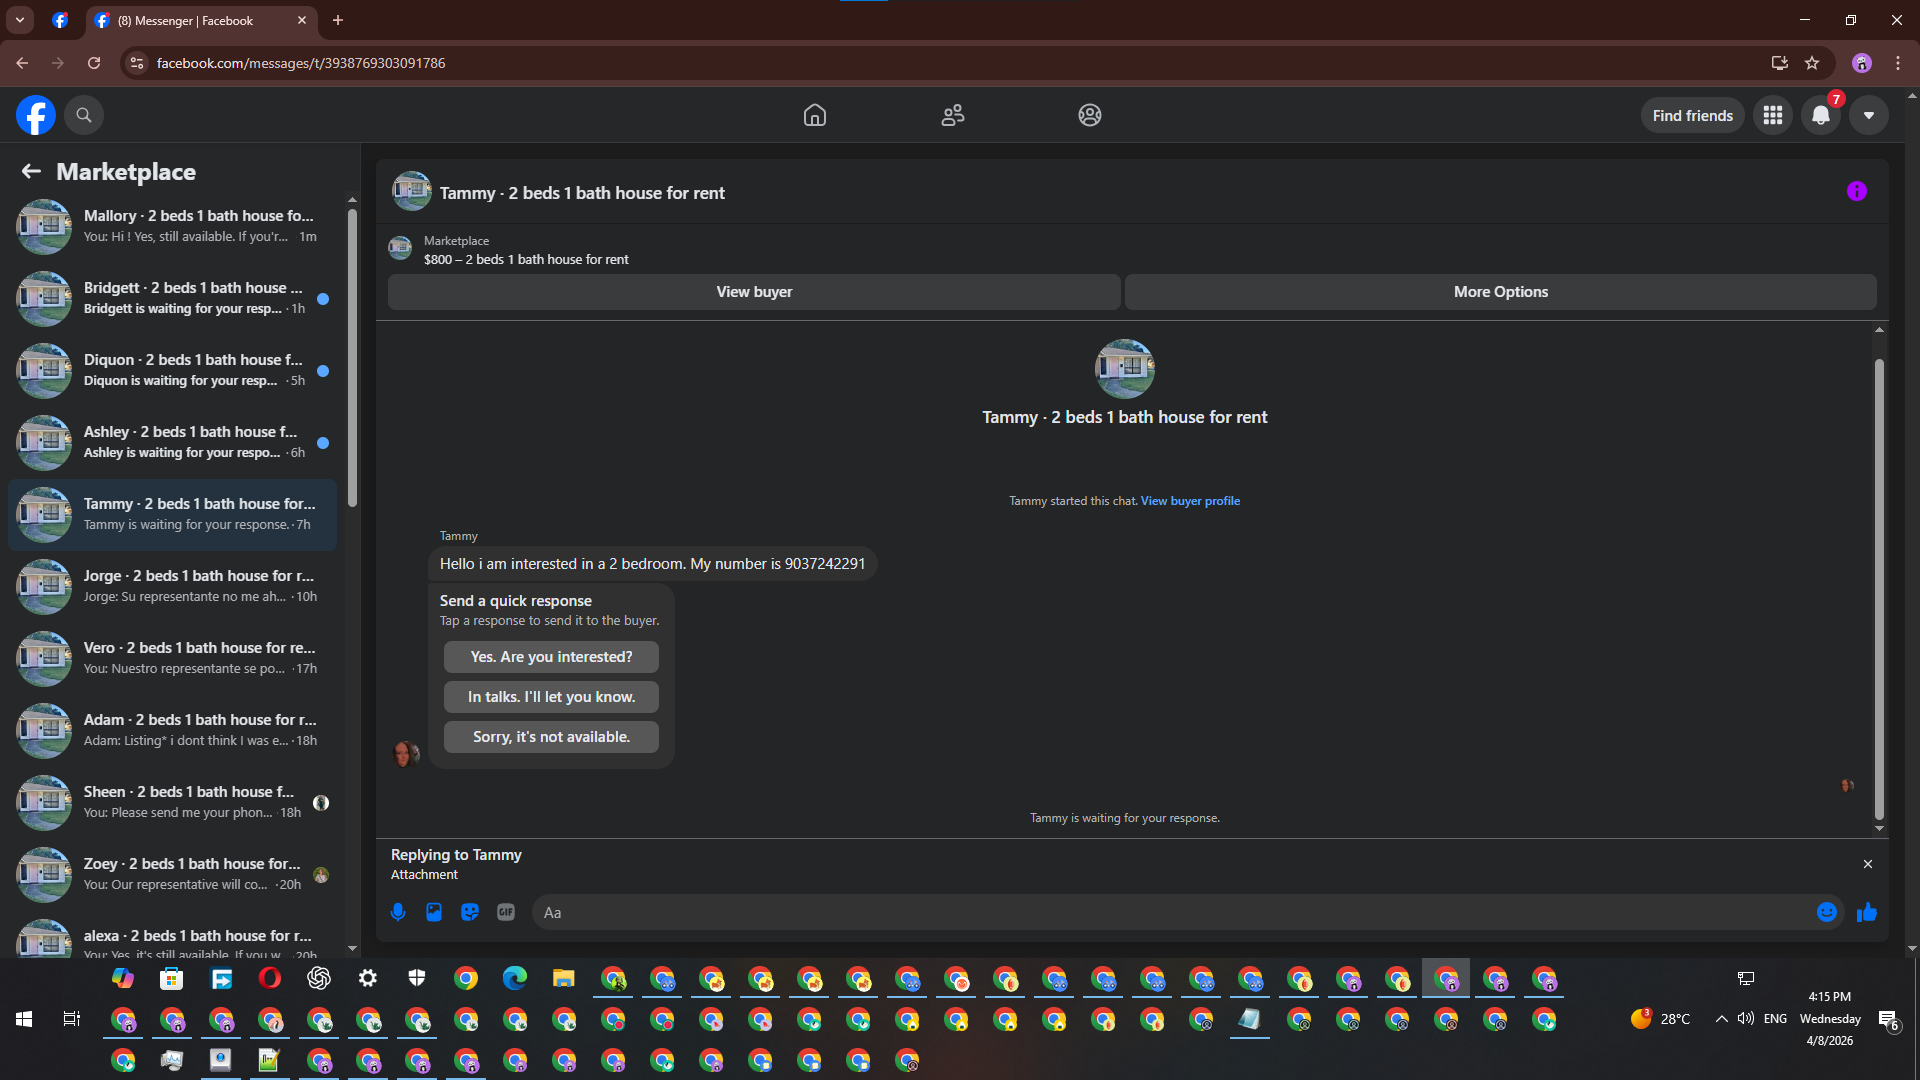Expand the account dropdown arrow

(1868, 115)
